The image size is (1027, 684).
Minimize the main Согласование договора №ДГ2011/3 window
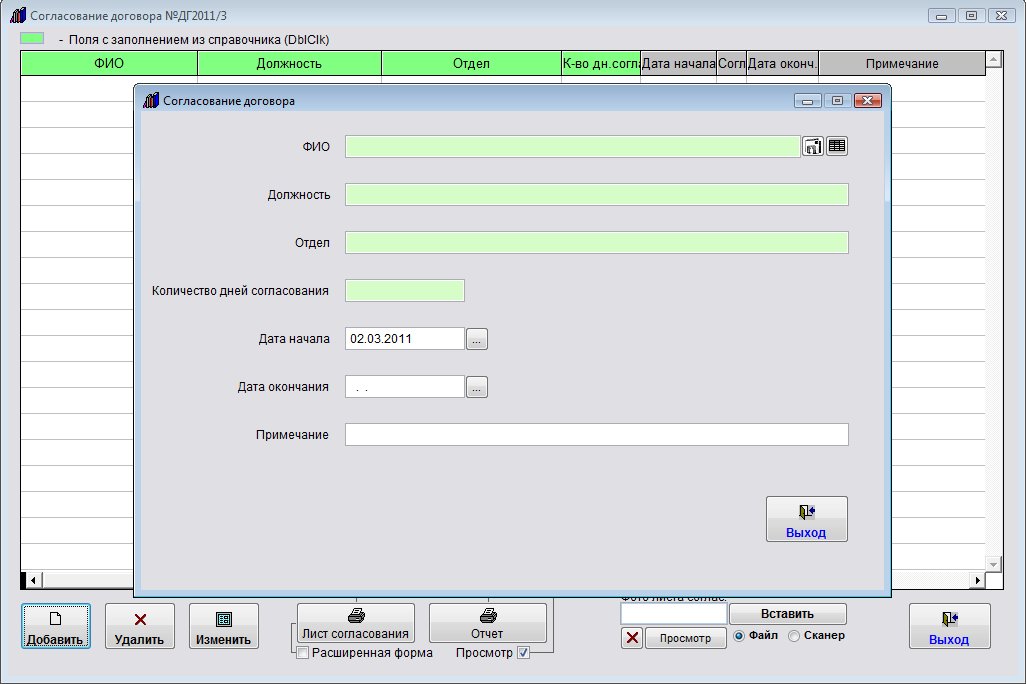point(941,16)
